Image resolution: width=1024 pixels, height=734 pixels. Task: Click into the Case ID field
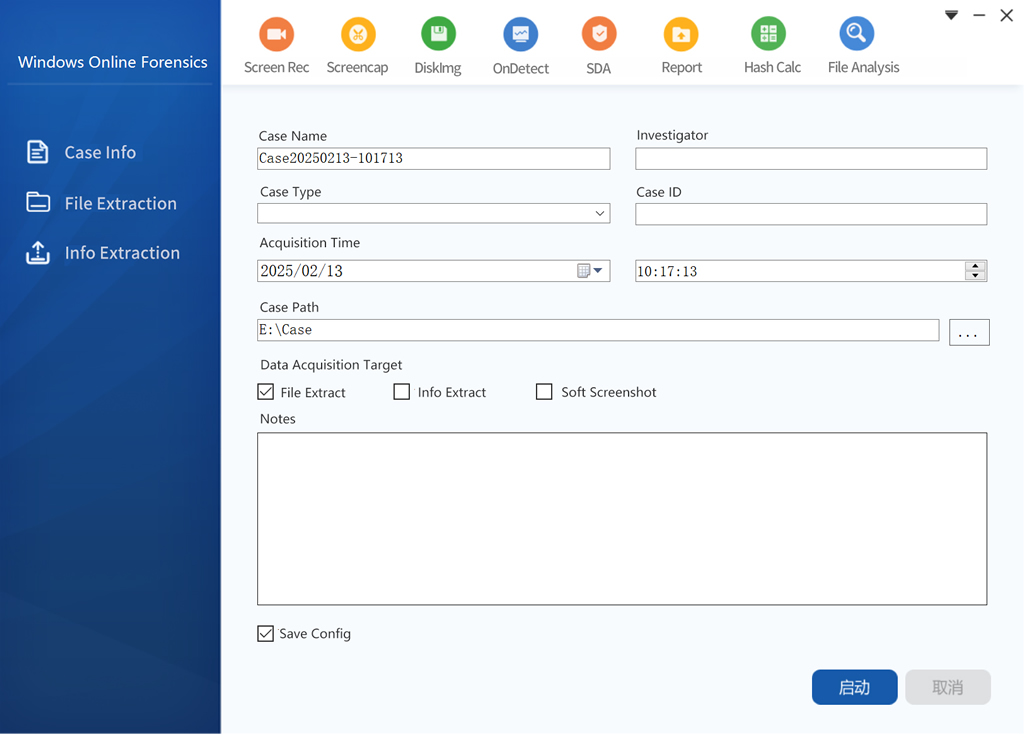(811, 214)
